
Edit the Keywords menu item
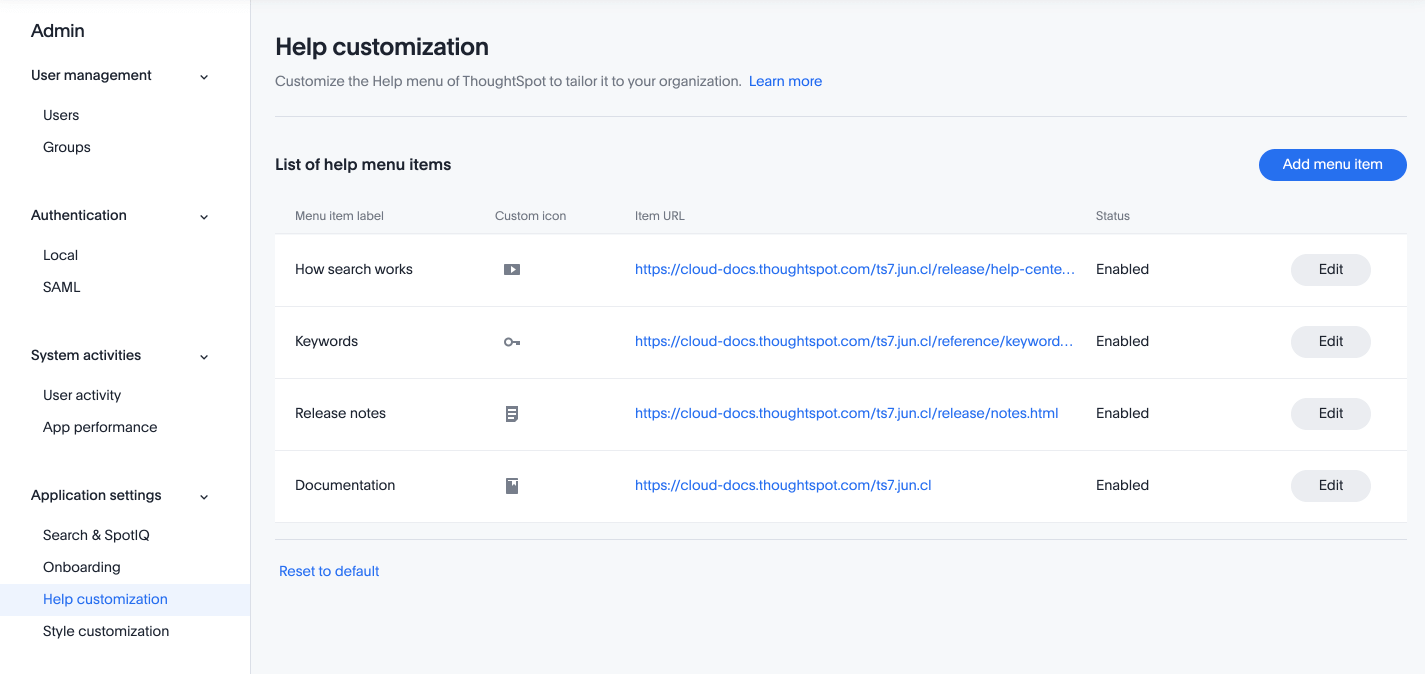(x=1330, y=341)
